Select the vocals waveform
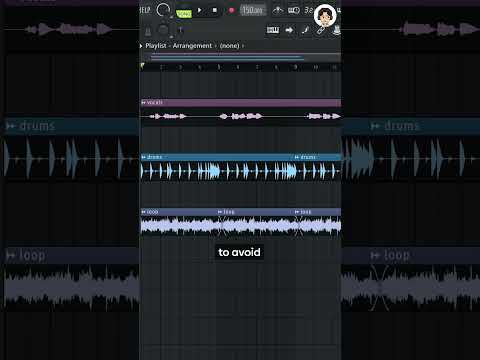 point(241,116)
